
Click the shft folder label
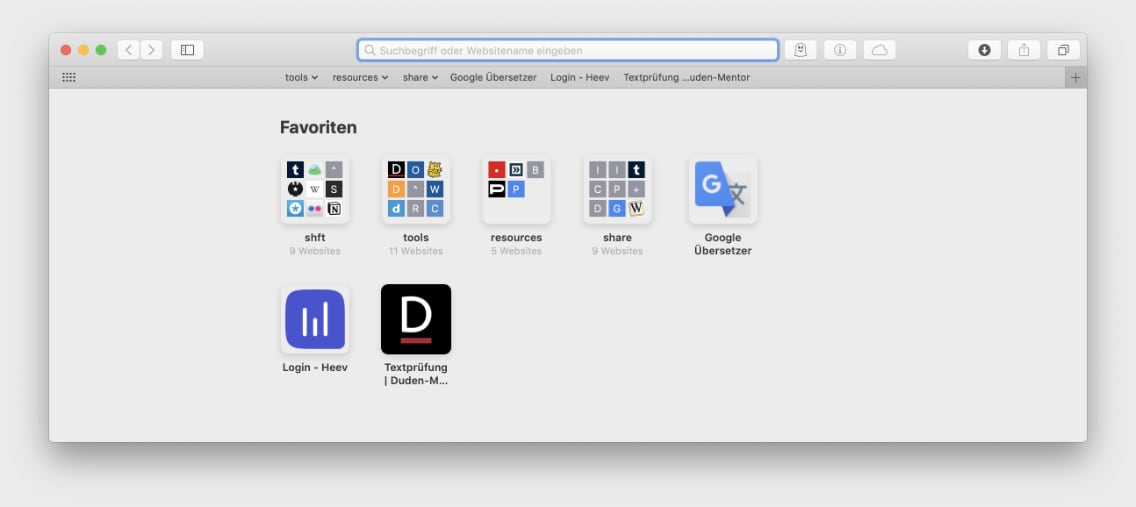click(x=315, y=238)
